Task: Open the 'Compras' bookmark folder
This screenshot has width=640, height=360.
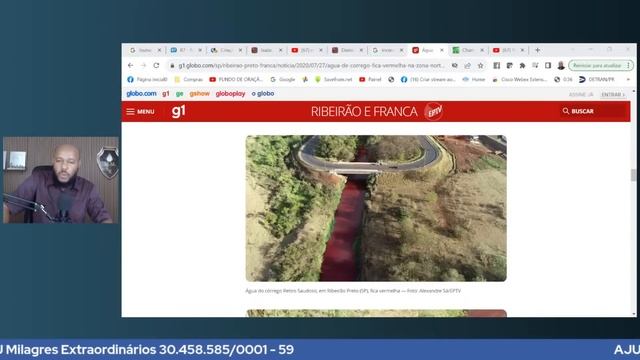Action: [189, 80]
